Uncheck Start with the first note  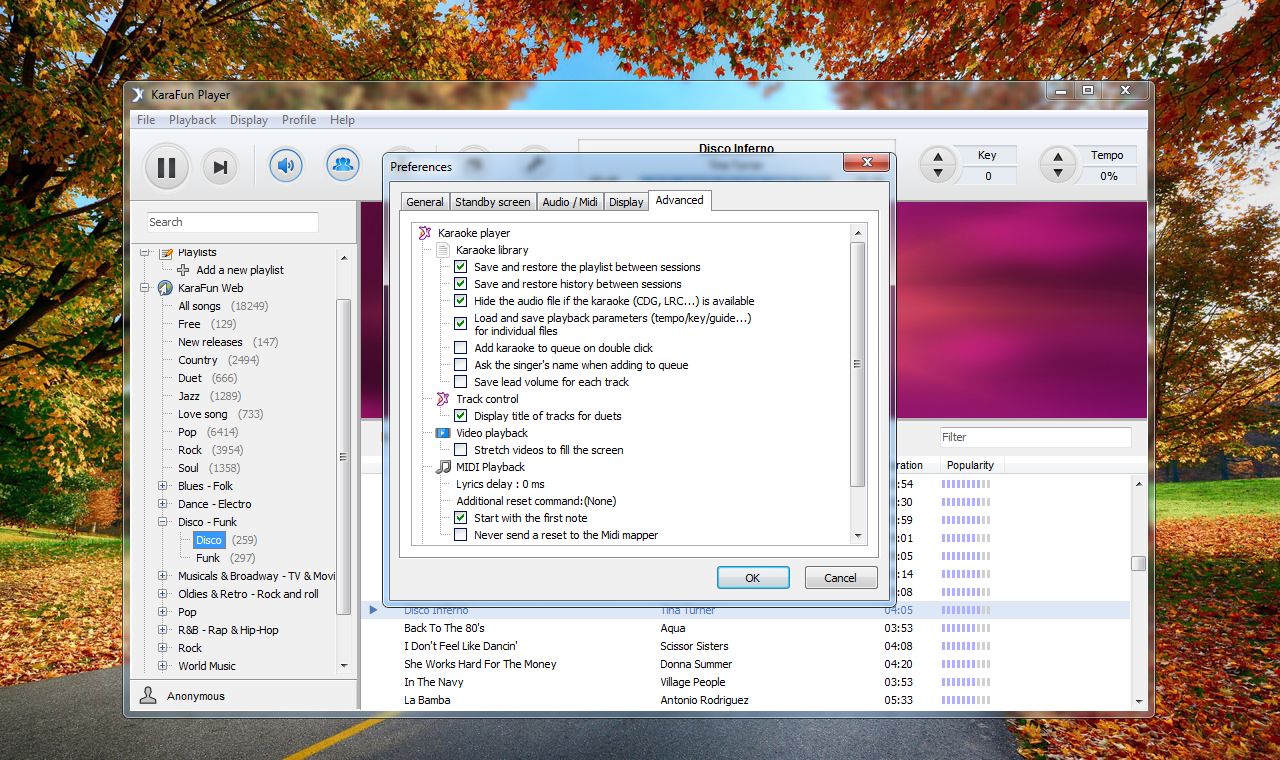tap(461, 518)
